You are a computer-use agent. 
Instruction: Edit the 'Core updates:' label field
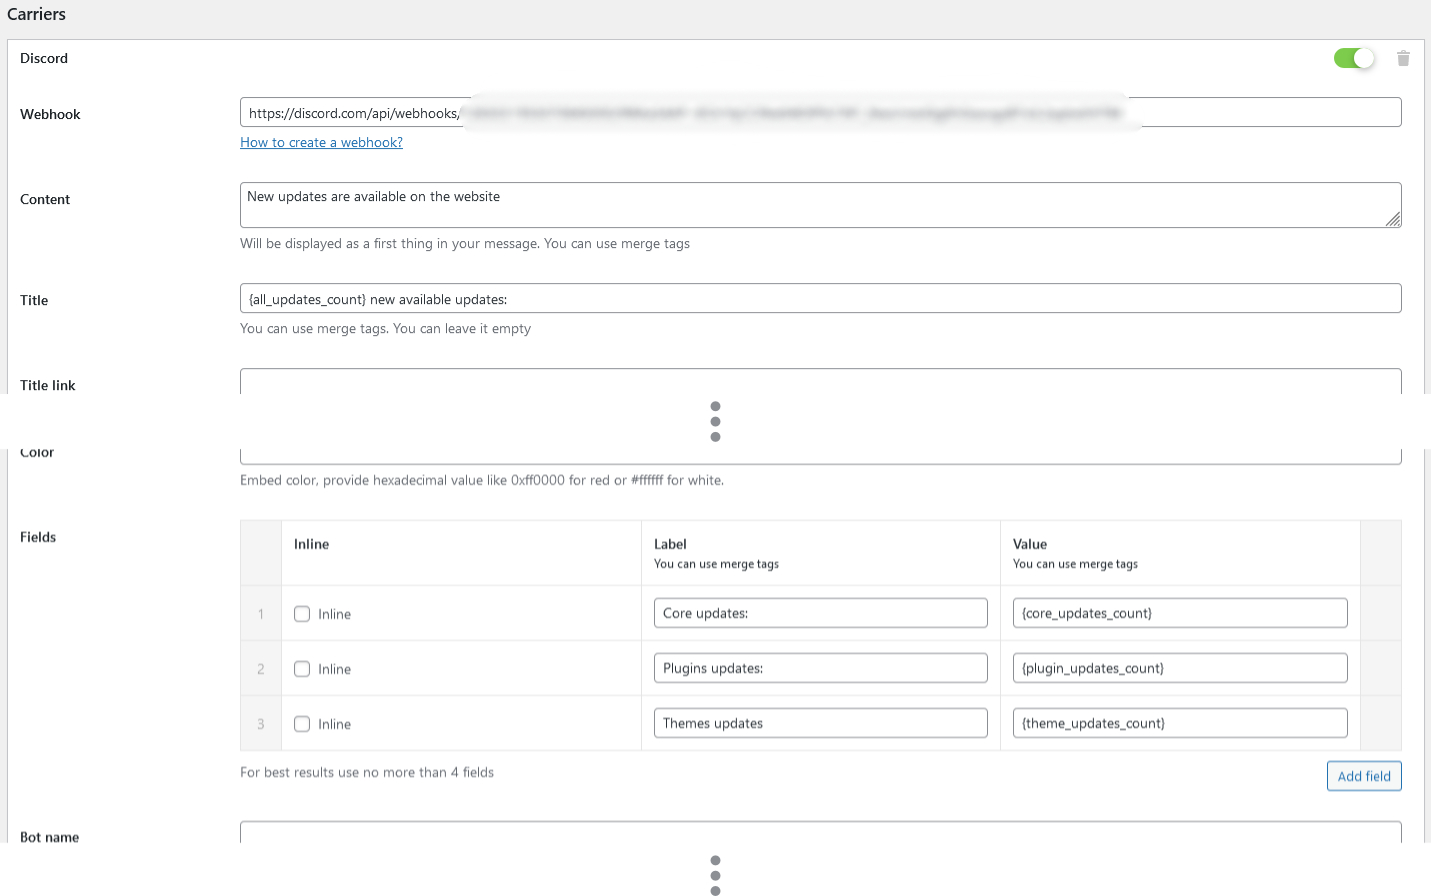(820, 613)
